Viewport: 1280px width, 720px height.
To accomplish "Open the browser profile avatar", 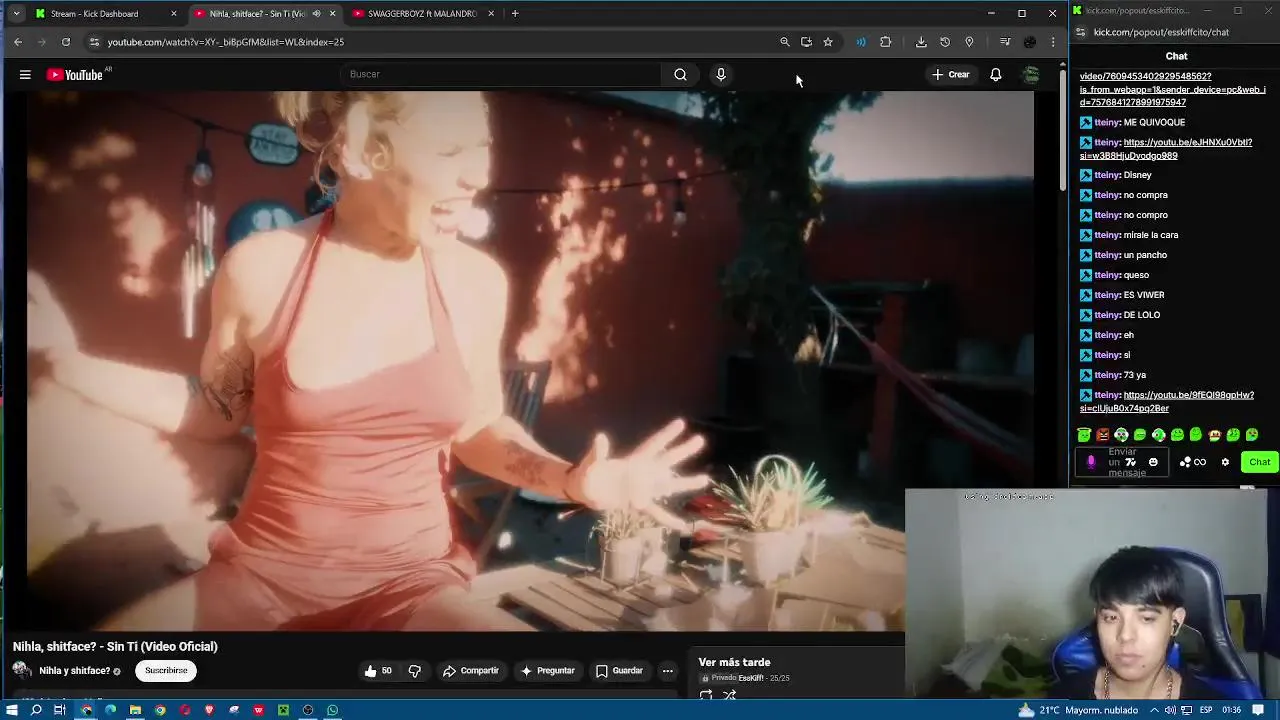I will click(x=1030, y=42).
